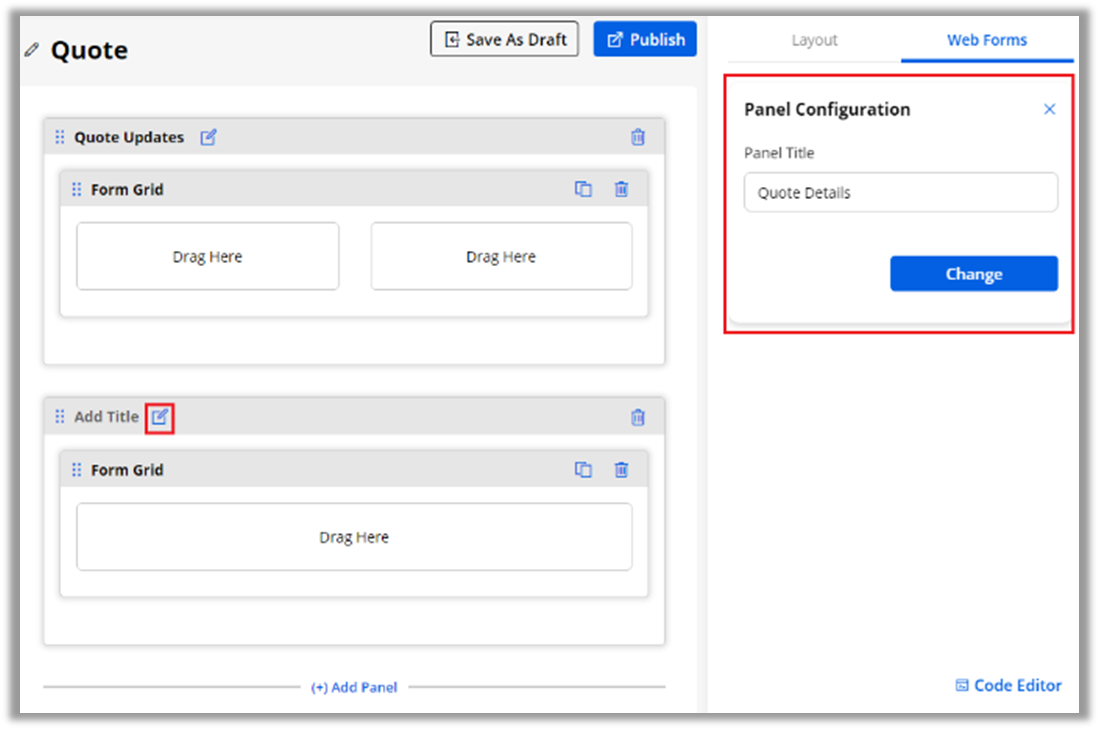The height and width of the screenshot is (730, 1100).
Task: Publish the Quote form
Action: click(x=645, y=40)
